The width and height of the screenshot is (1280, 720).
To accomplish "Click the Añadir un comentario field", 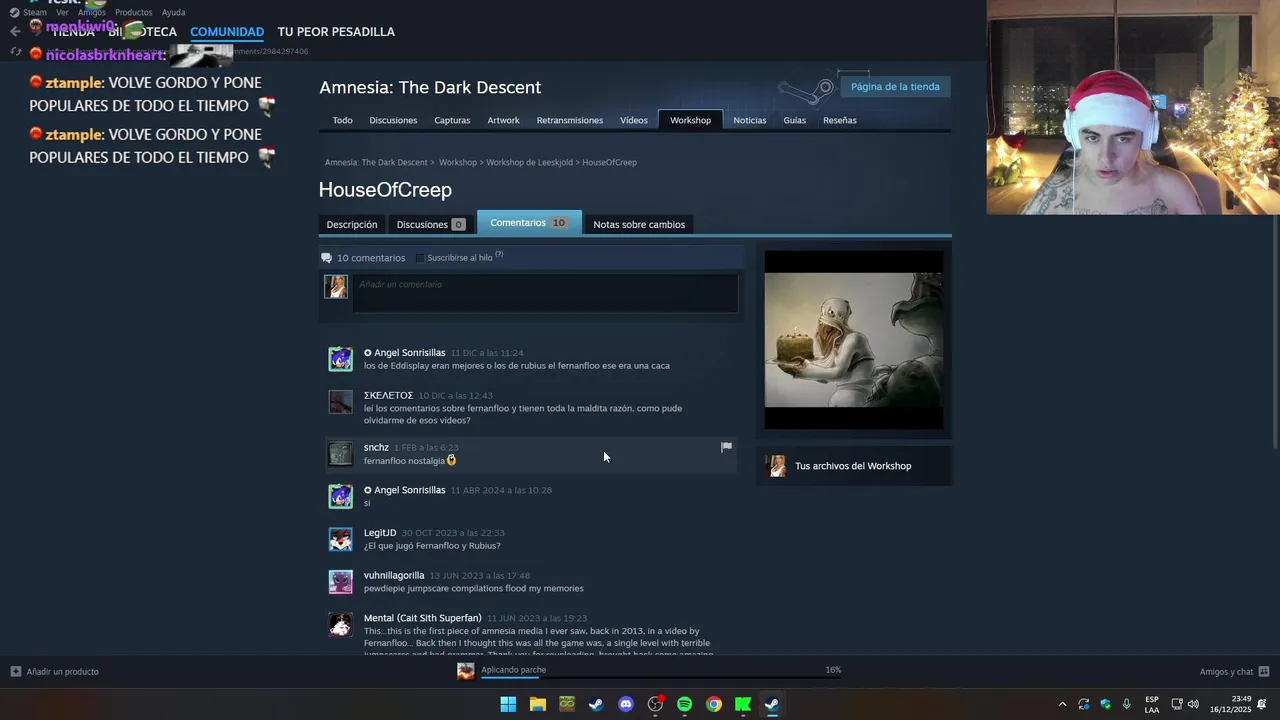I will (x=545, y=293).
